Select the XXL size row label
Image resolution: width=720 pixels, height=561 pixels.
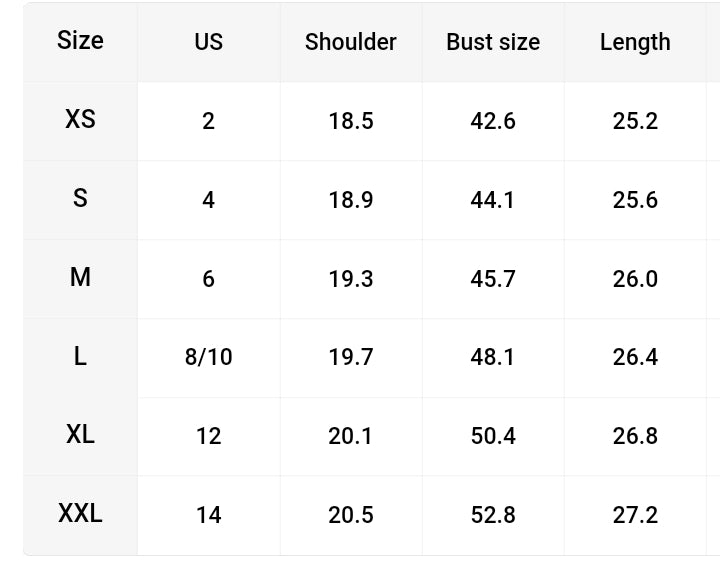point(80,513)
